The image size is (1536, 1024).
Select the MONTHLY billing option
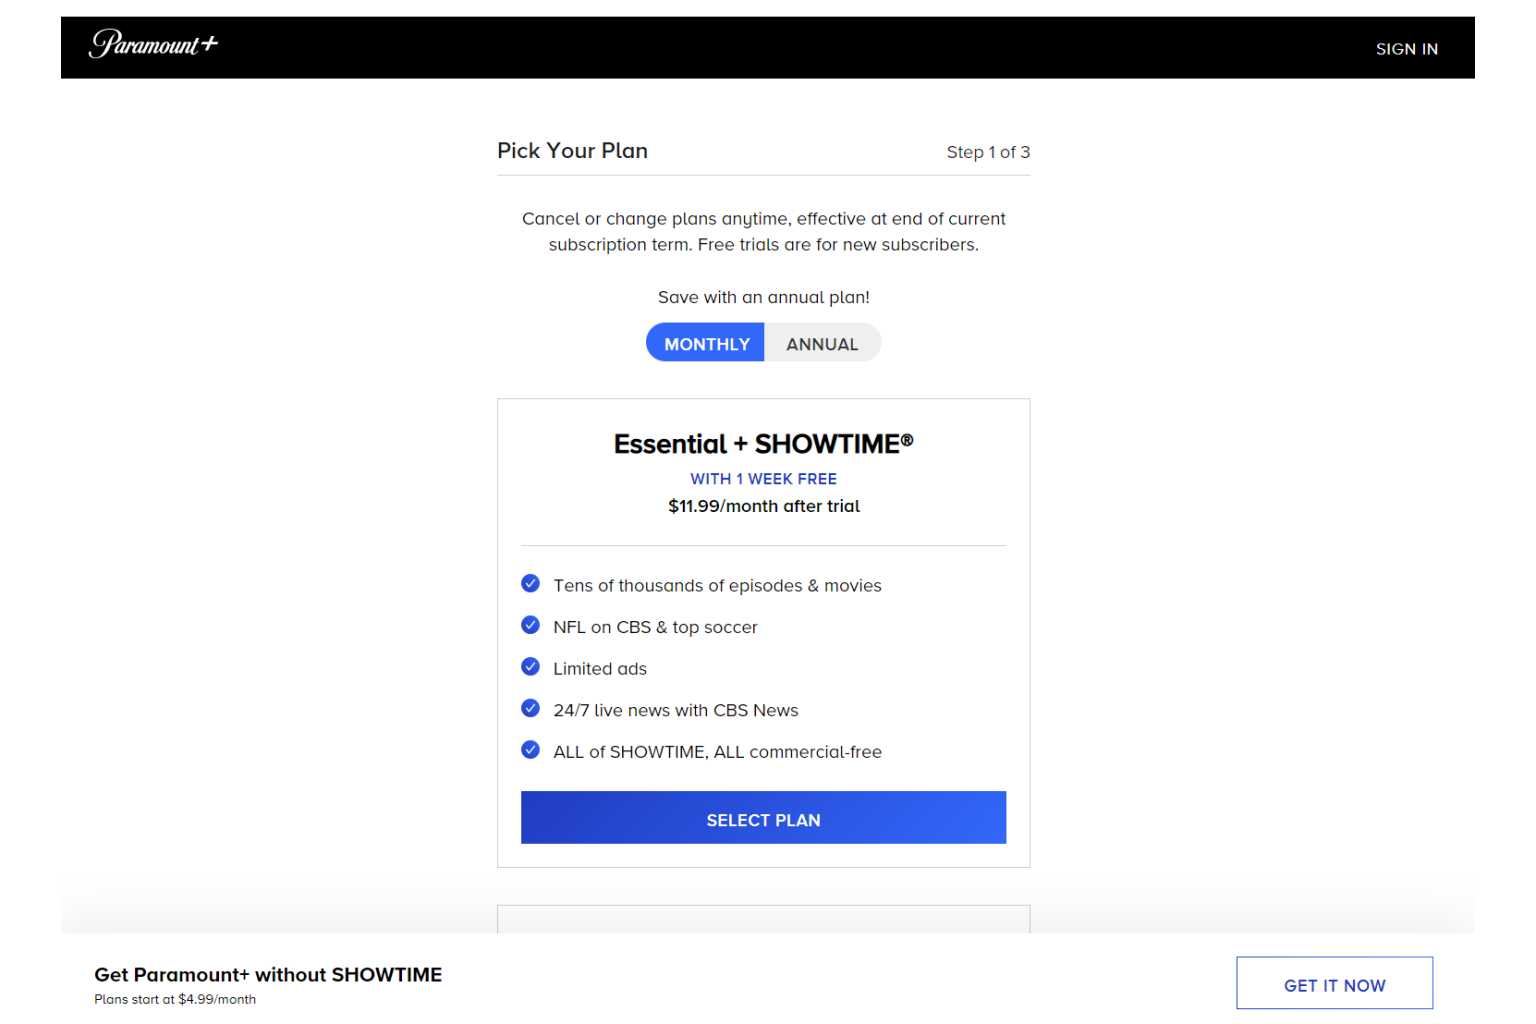[705, 343]
